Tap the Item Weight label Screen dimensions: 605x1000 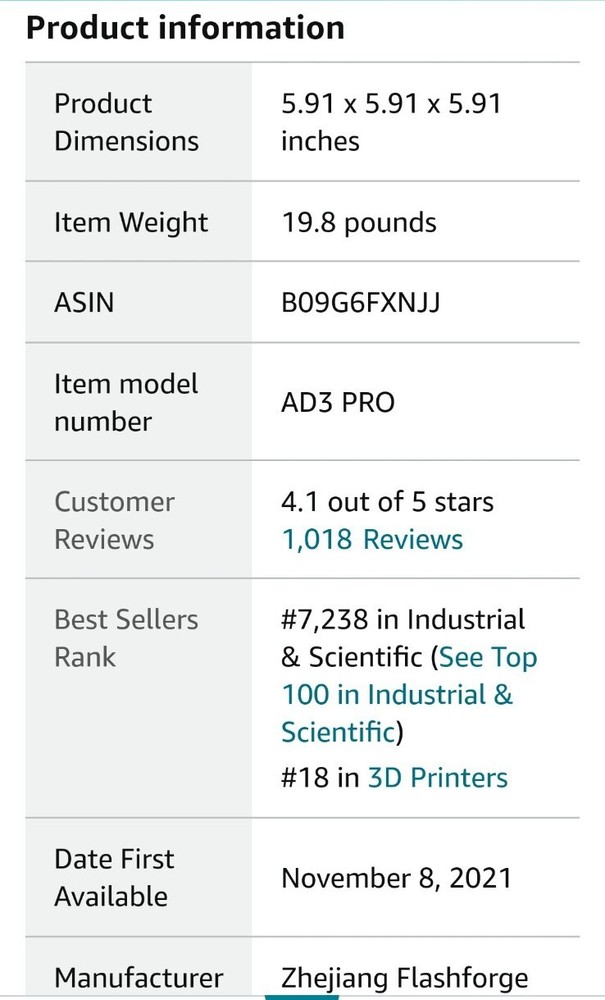point(131,222)
